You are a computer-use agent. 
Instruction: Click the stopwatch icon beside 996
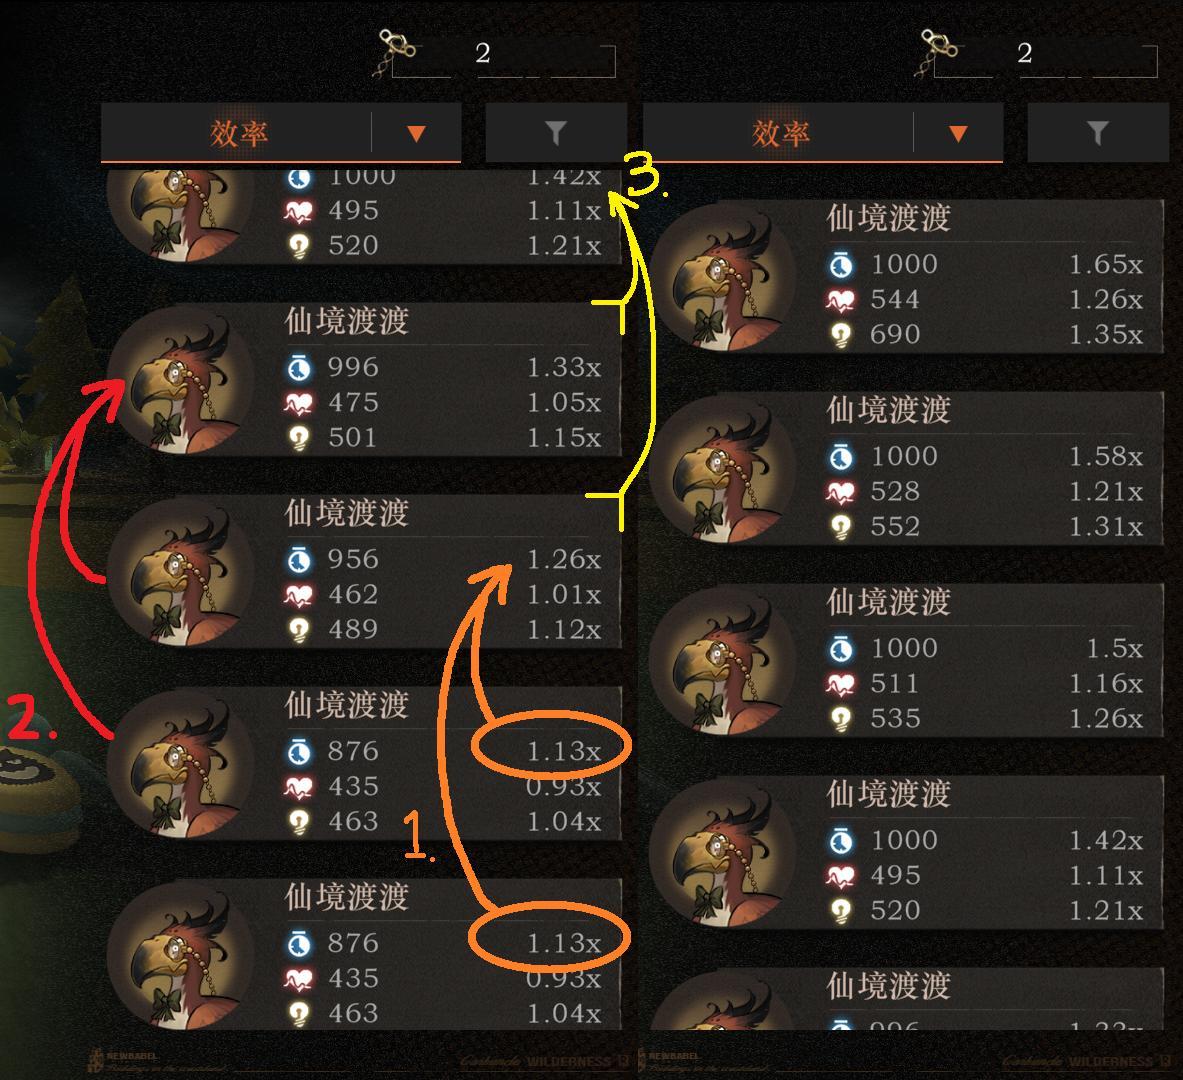299,368
